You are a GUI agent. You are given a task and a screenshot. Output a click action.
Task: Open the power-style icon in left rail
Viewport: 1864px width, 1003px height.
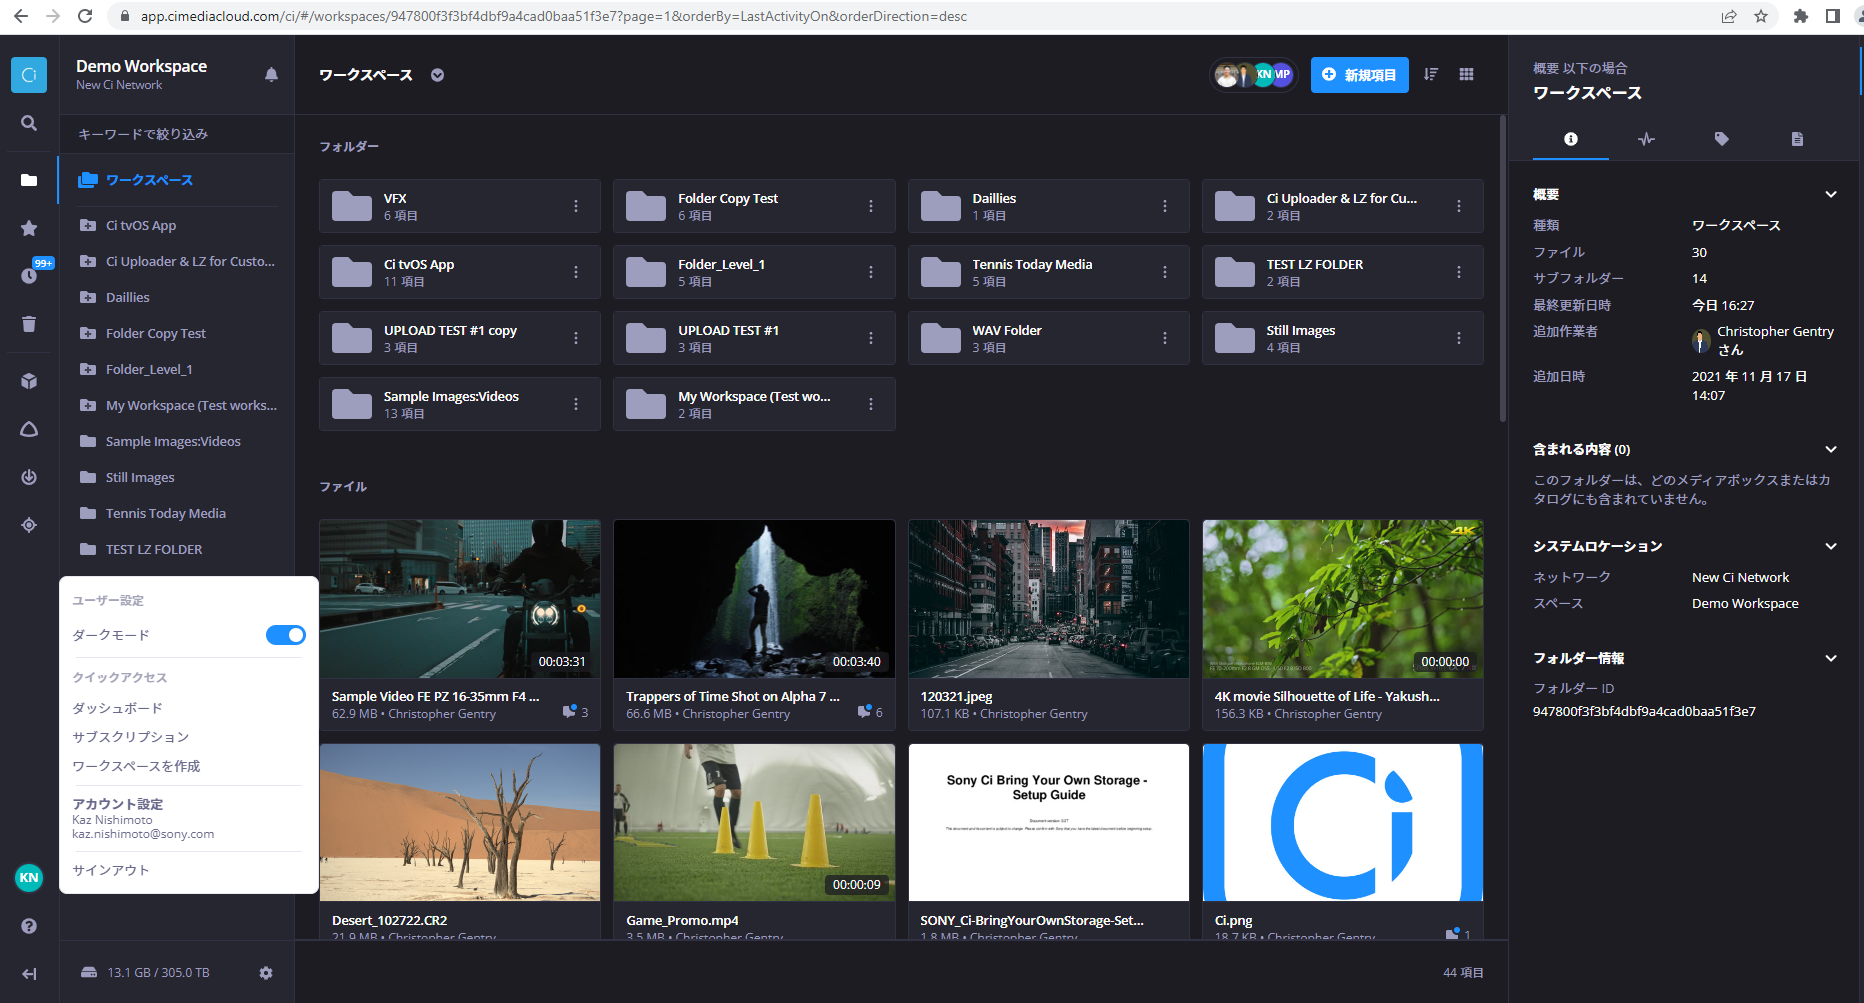pos(29,477)
